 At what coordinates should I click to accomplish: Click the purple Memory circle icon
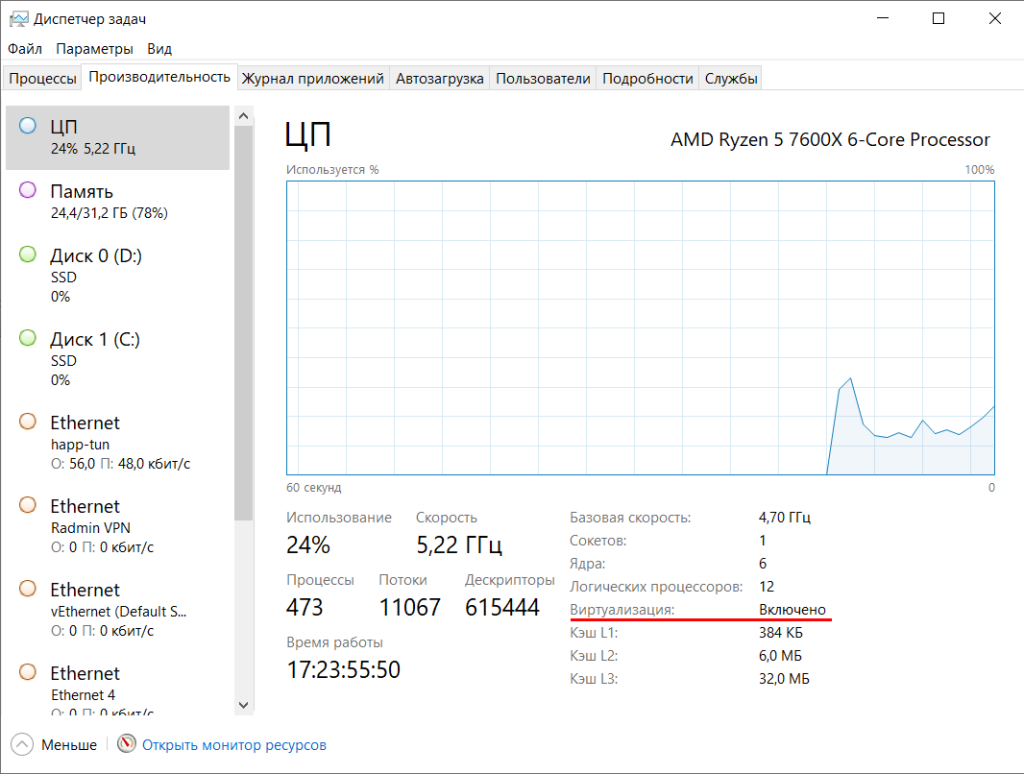pyautogui.click(x=27, y=190)
